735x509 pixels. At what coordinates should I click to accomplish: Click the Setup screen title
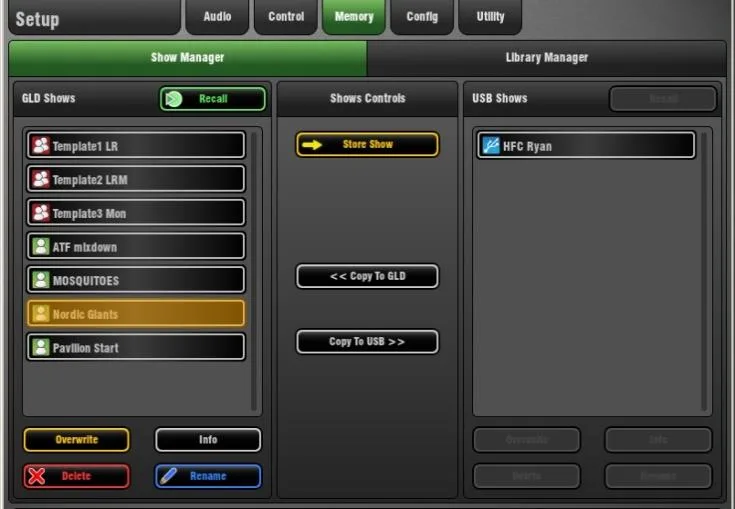click(x=38, y=20)
